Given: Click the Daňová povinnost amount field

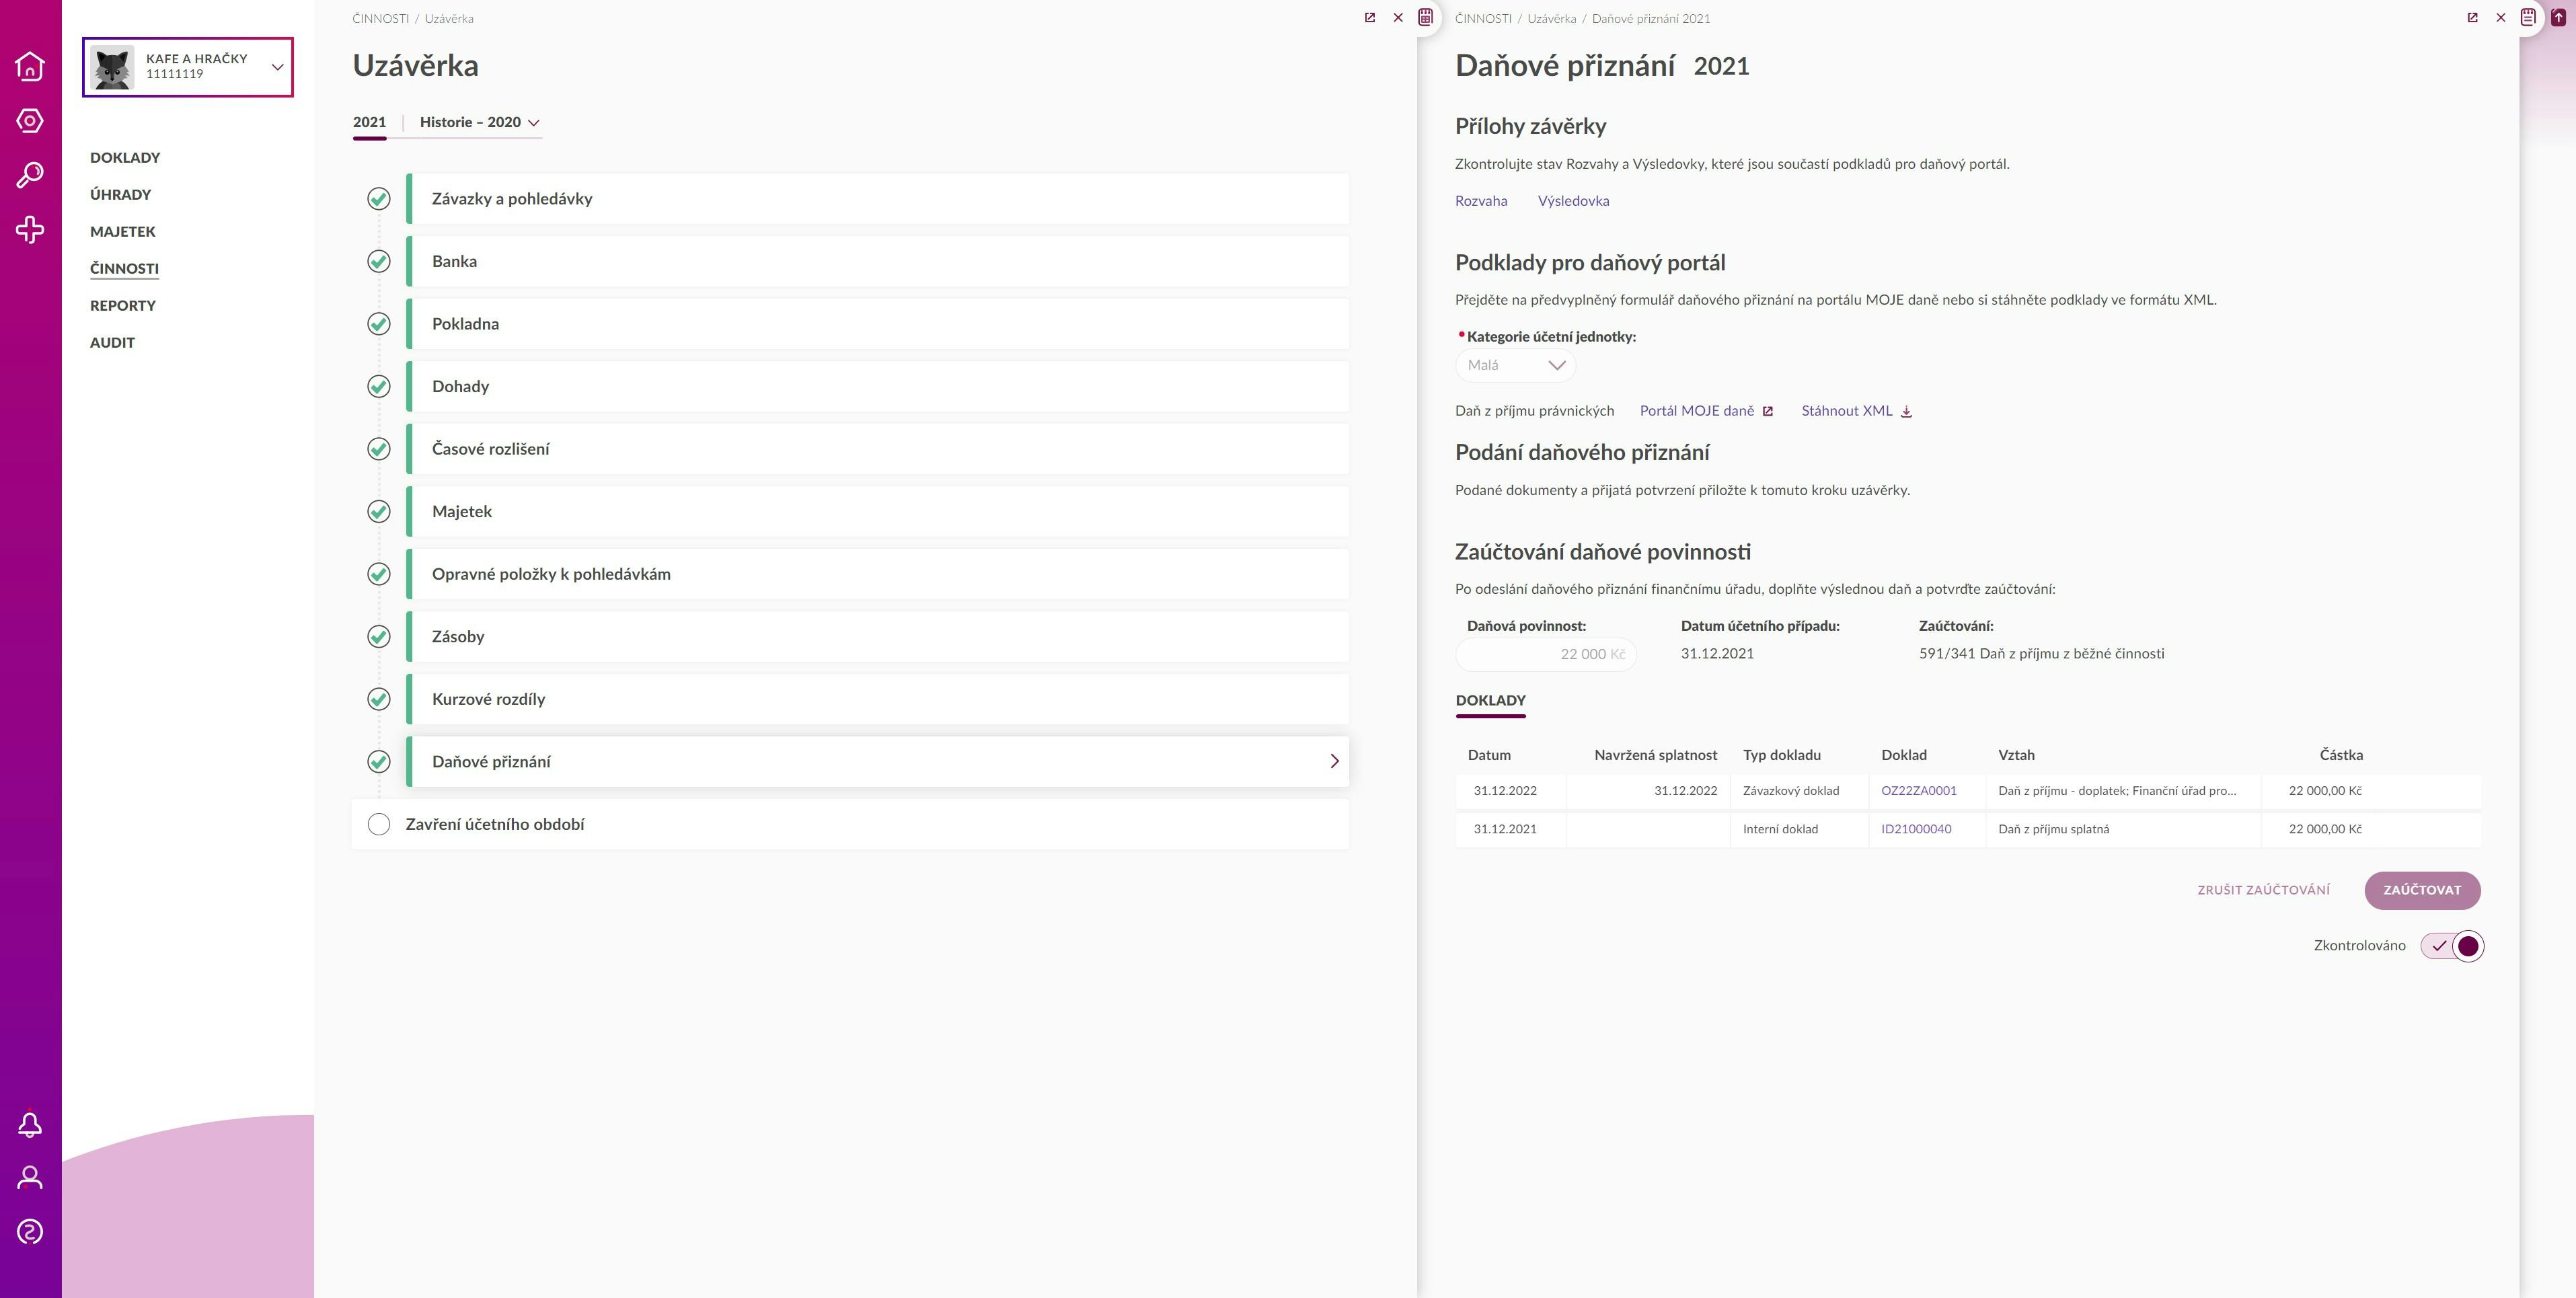Looking at the screenshot, I should 1546,654.
